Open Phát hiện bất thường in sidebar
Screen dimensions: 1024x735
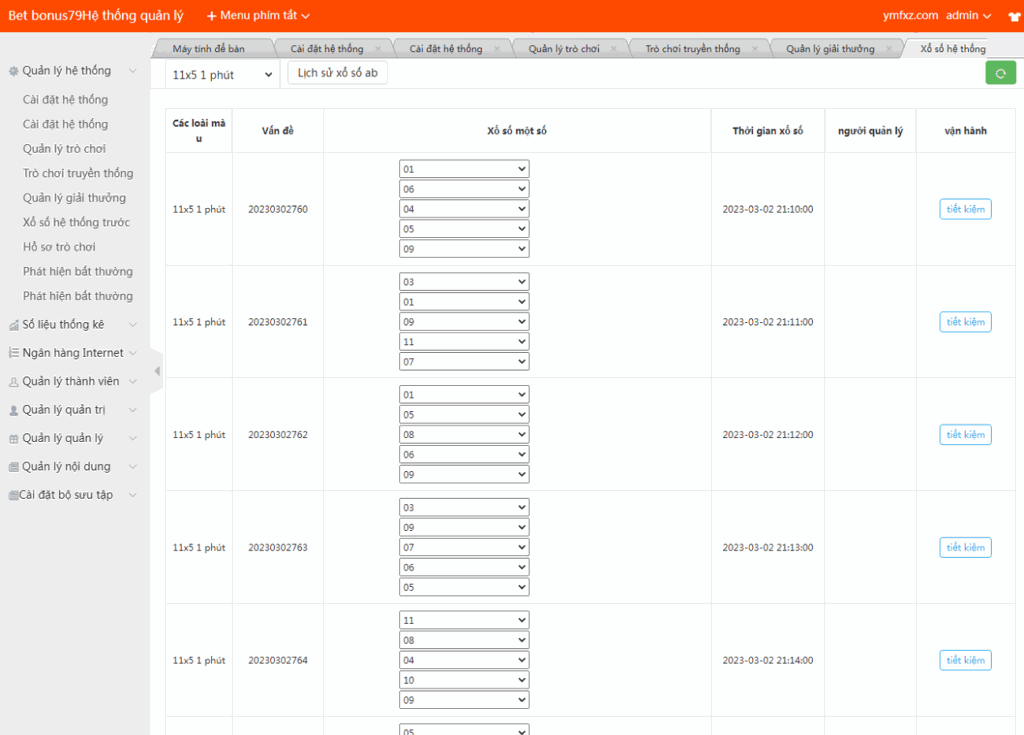point(78,272)
